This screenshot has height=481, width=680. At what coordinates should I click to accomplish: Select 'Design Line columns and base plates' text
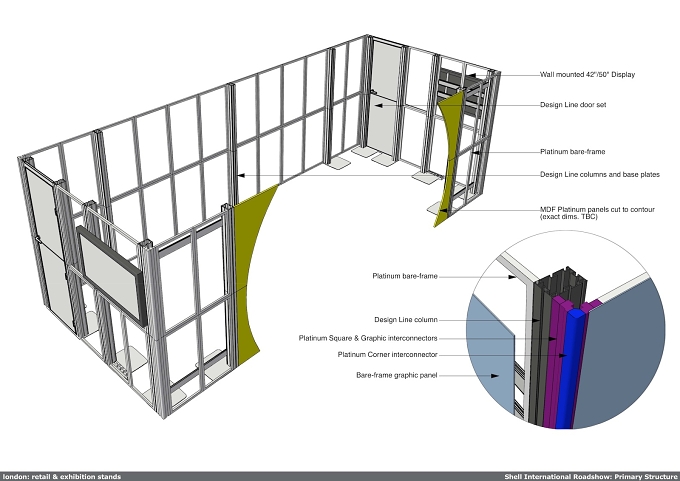pos(600,175)
